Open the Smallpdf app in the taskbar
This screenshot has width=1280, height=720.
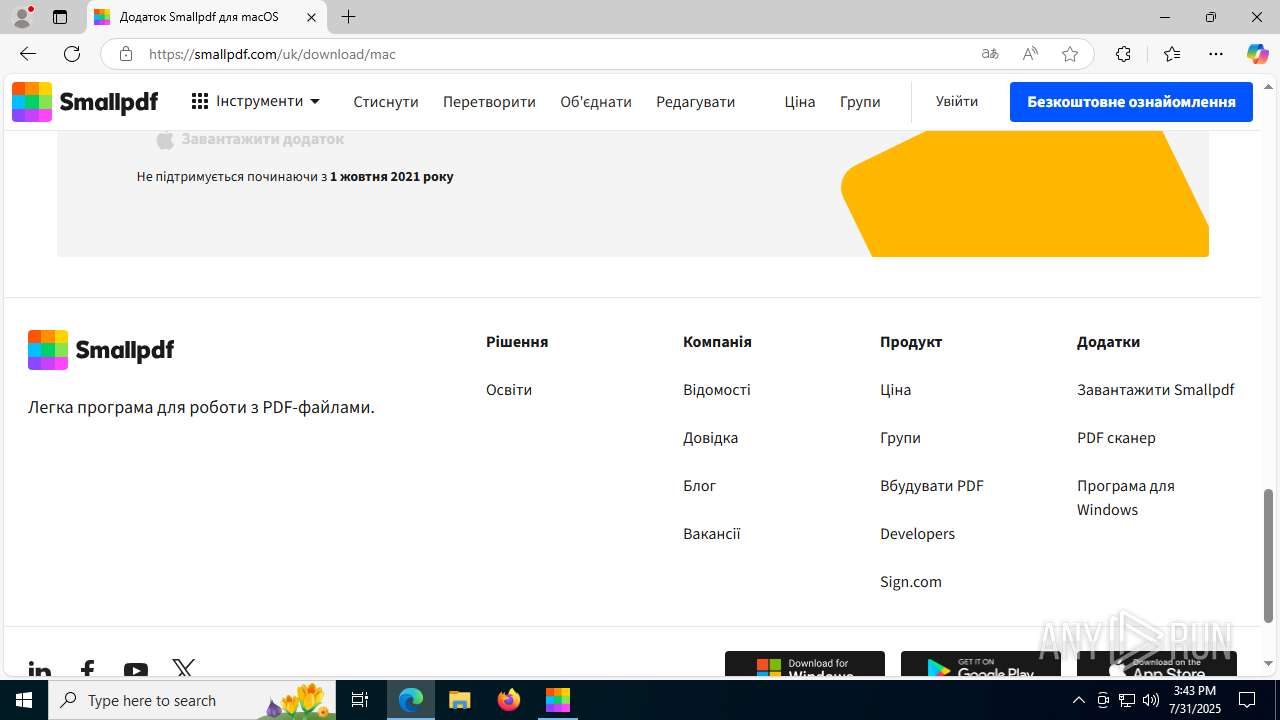pyautogui.click(x=557, y=700)
